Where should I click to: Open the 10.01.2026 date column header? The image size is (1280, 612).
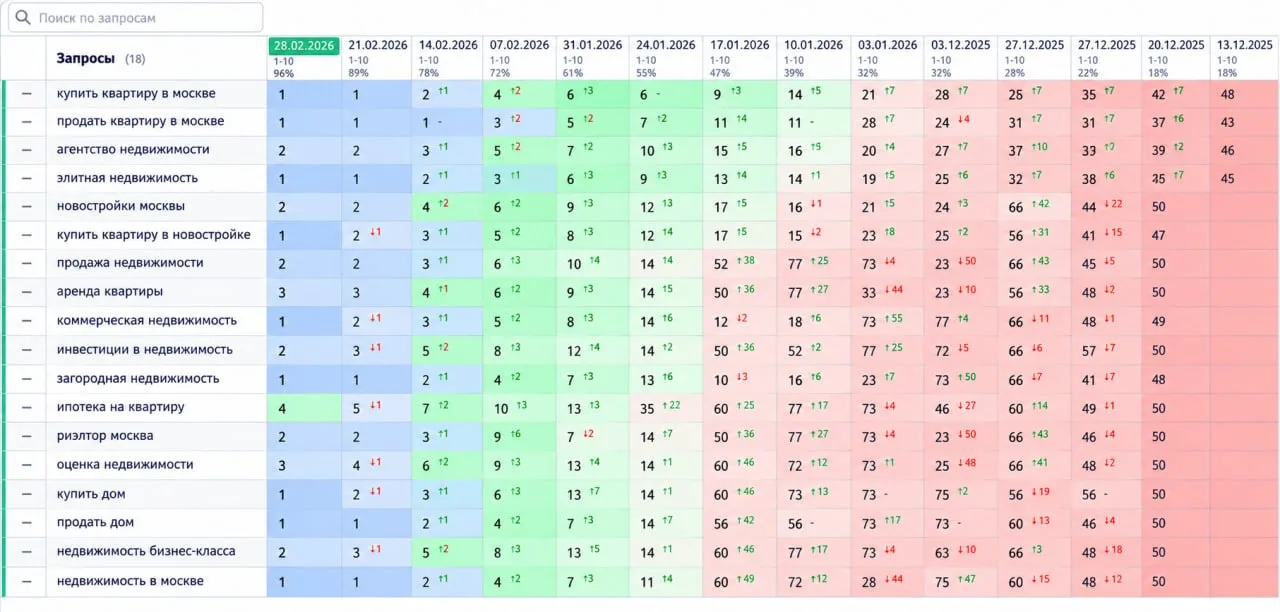point(813,58)
